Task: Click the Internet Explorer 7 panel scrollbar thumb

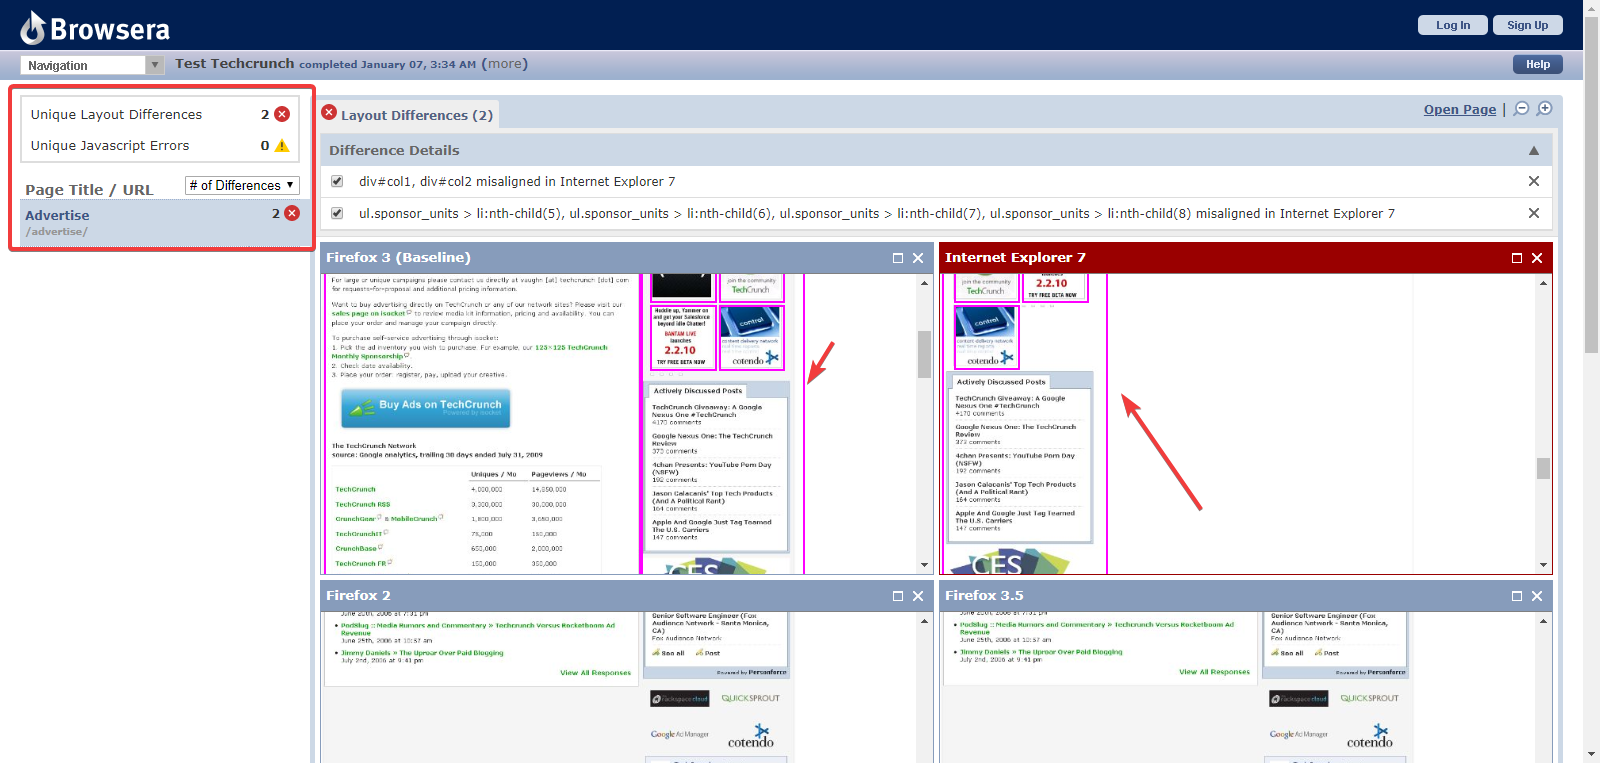Action: pyautogui.click(x=1544, y=468)
